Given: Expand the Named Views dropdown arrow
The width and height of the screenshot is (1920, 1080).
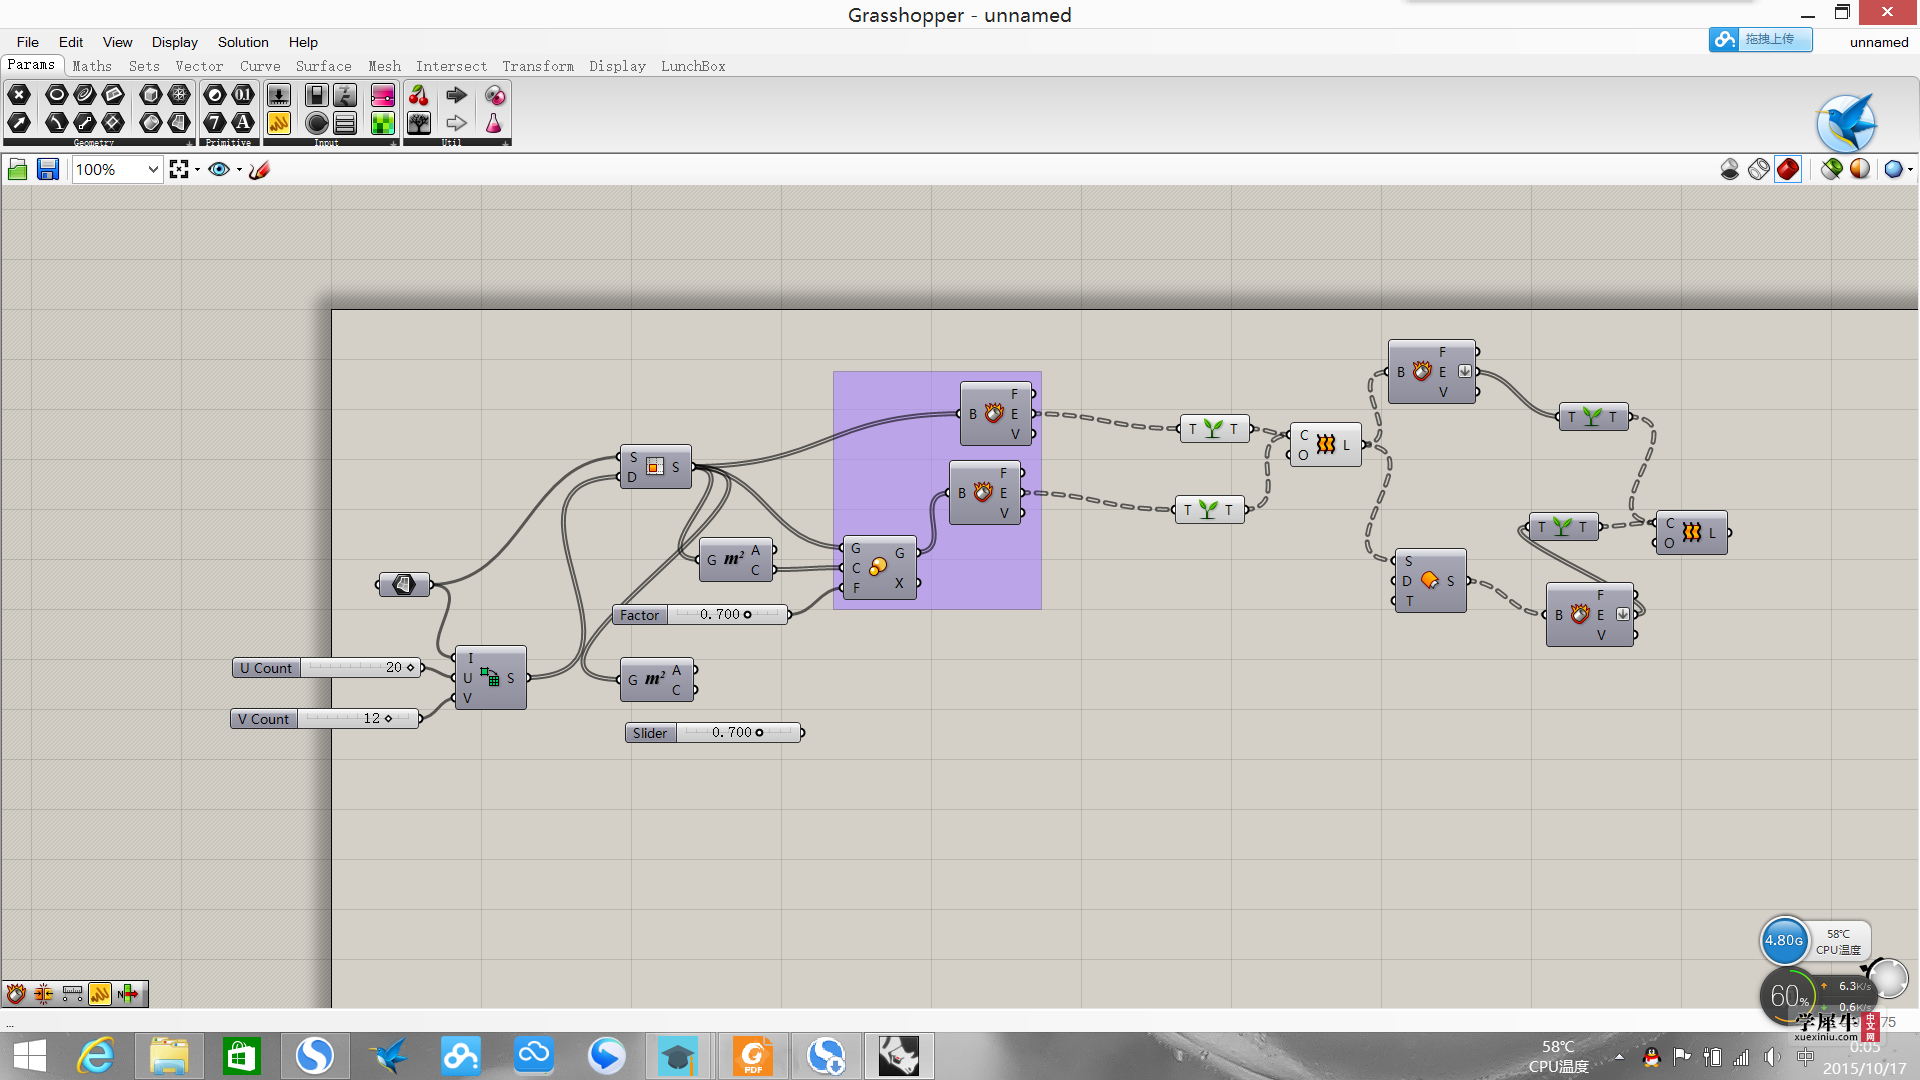Looking at the screenshot, I should [239, 169].
